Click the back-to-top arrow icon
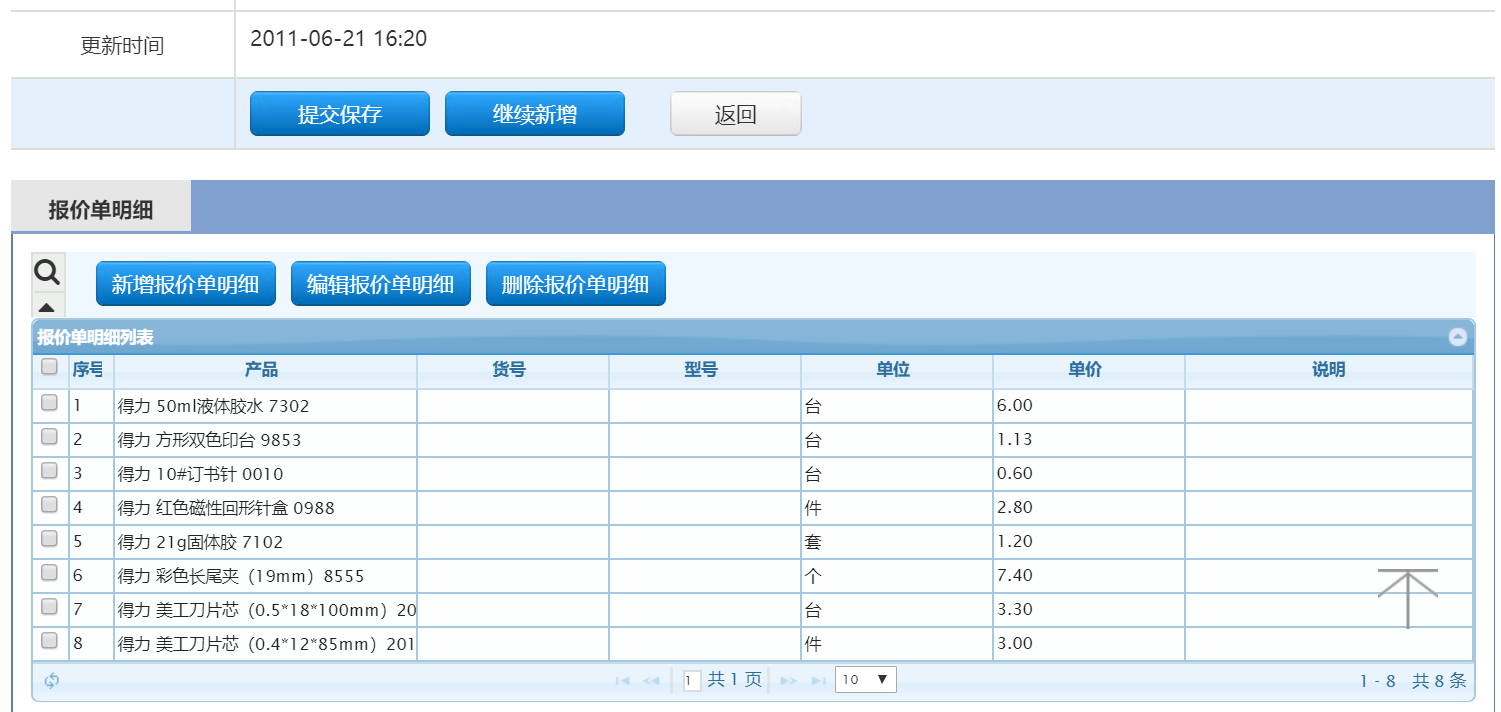The height and width of the screenshot is (712, 1501). point(1407,598)
